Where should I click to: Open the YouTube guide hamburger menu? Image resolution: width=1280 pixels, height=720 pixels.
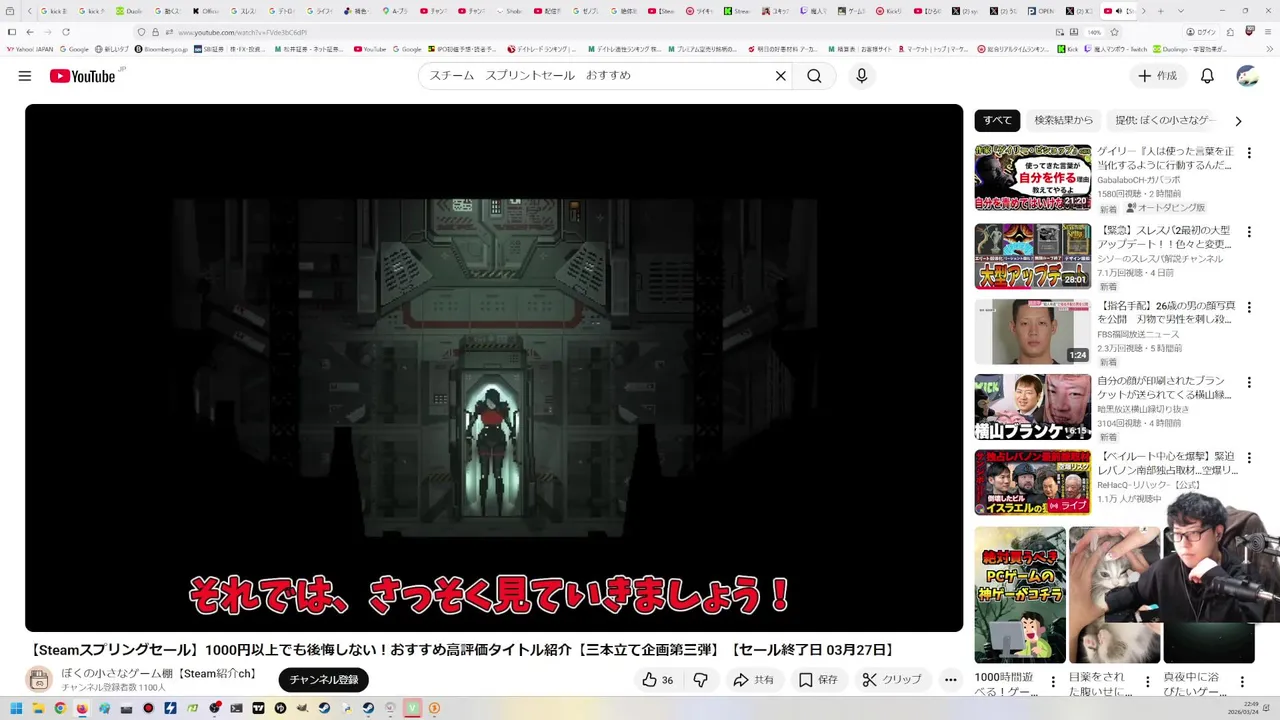point(25,76)
